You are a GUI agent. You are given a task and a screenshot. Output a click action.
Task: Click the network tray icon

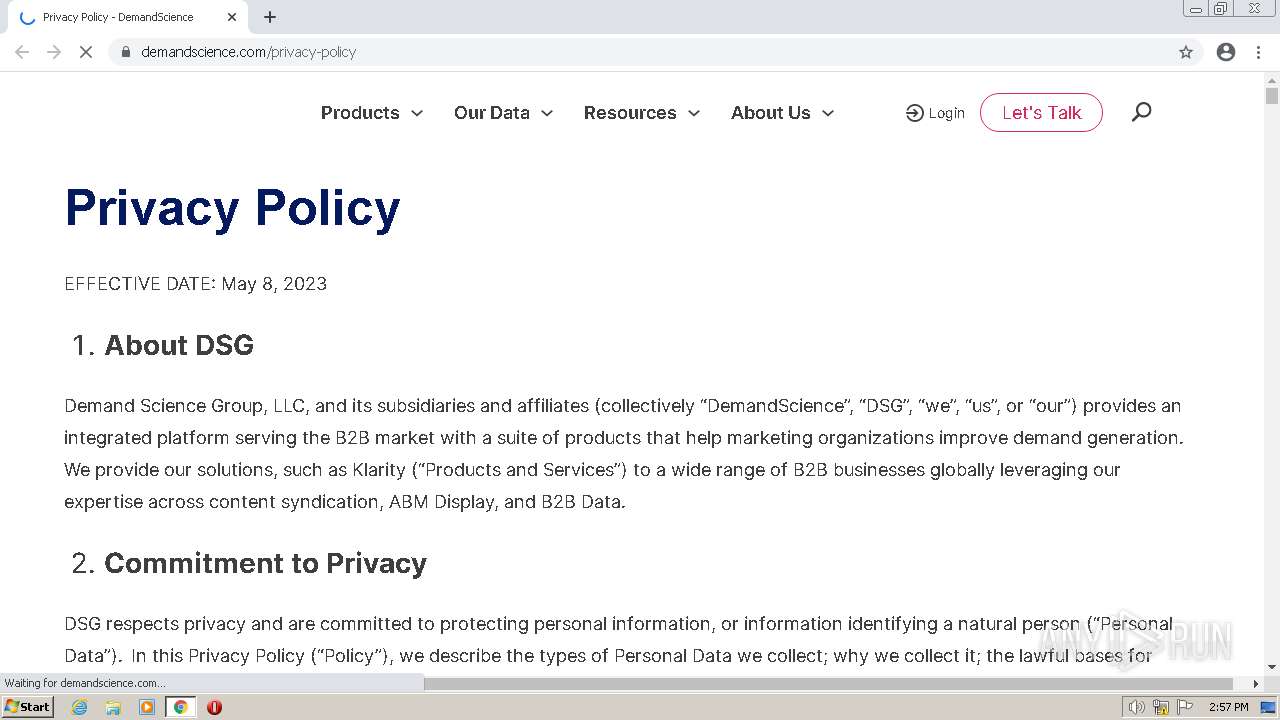pyautogui.click(x=1161, y=707)
